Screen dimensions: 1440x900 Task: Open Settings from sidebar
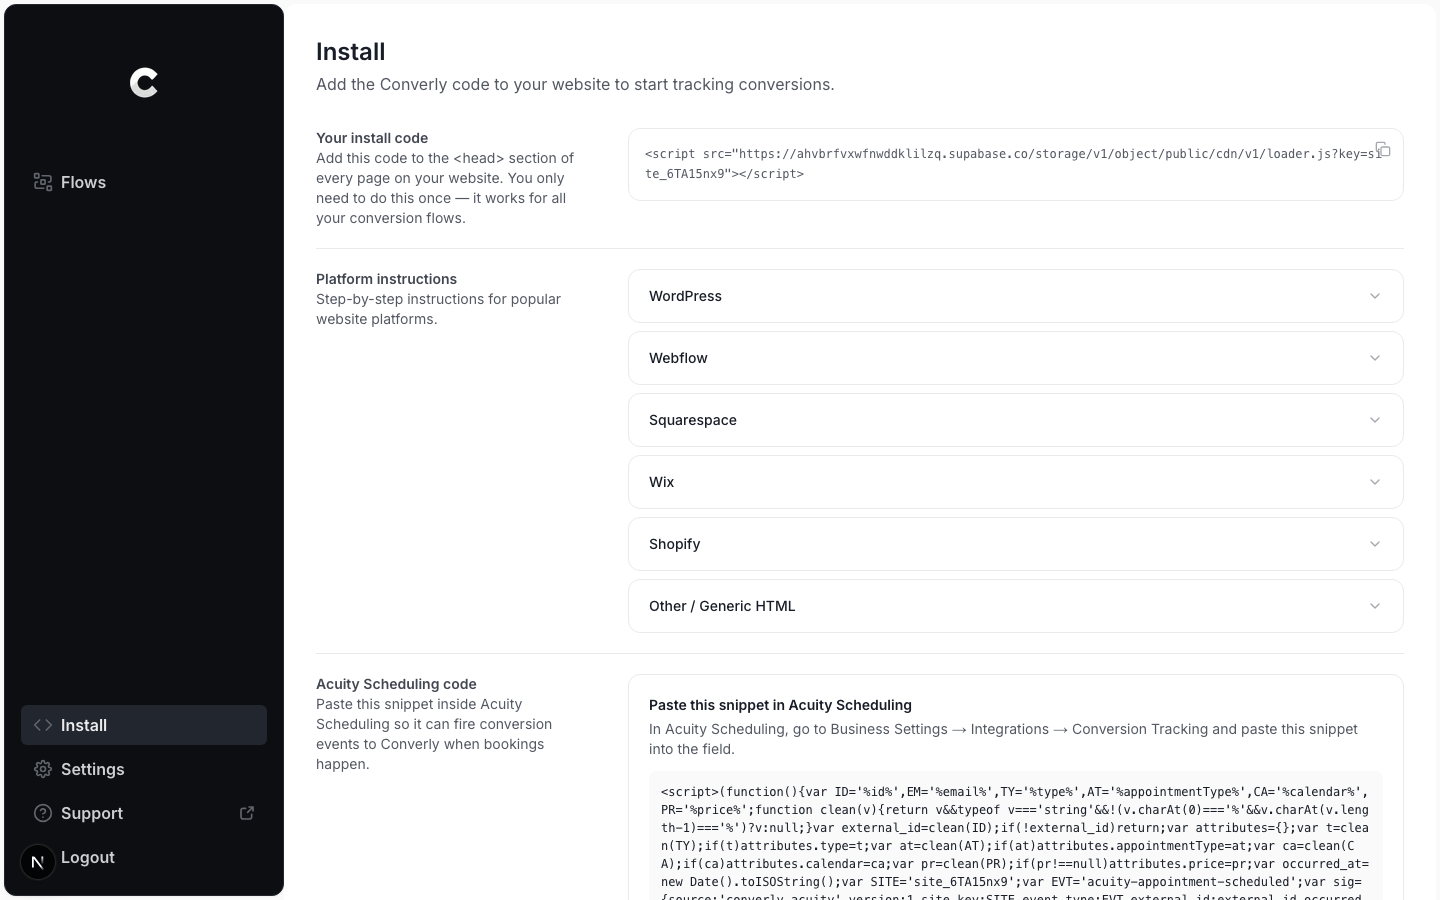point(144,769)
